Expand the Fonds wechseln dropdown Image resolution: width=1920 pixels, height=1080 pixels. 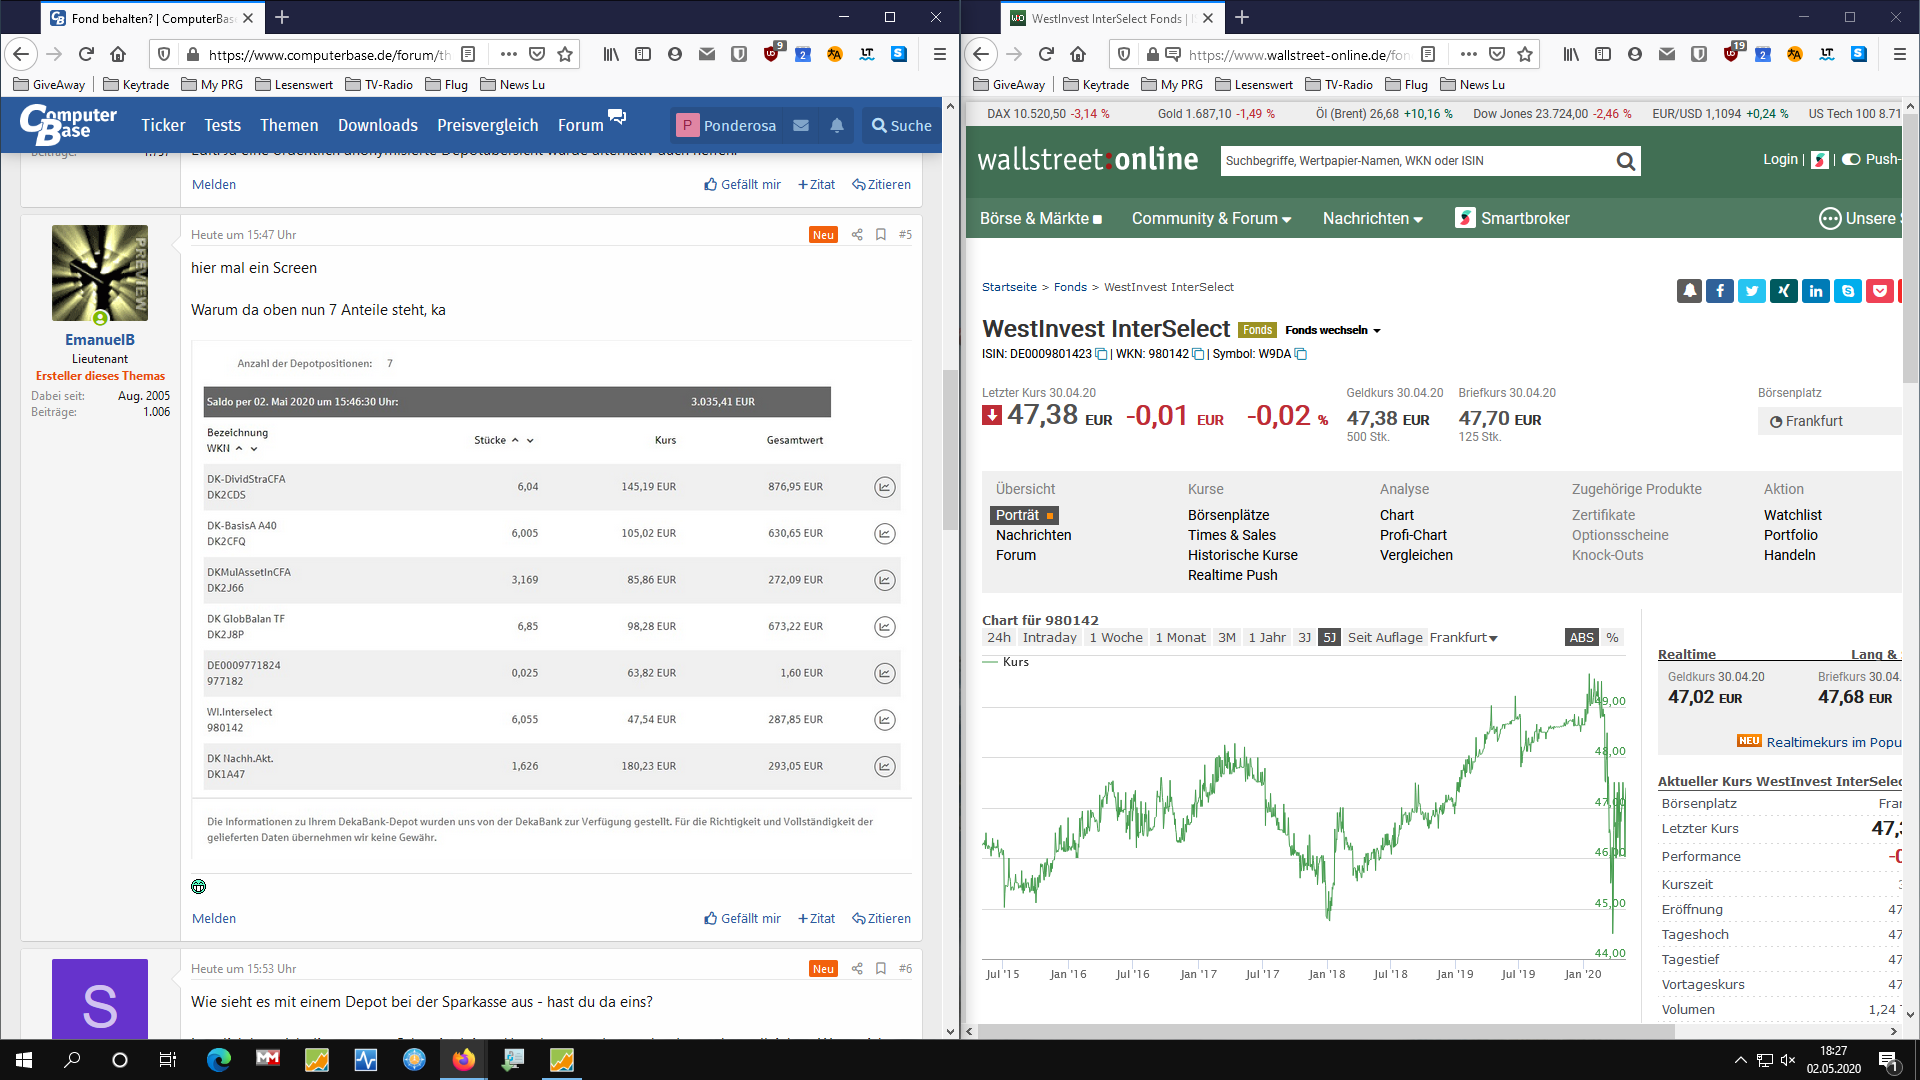tap(1333, 330)
